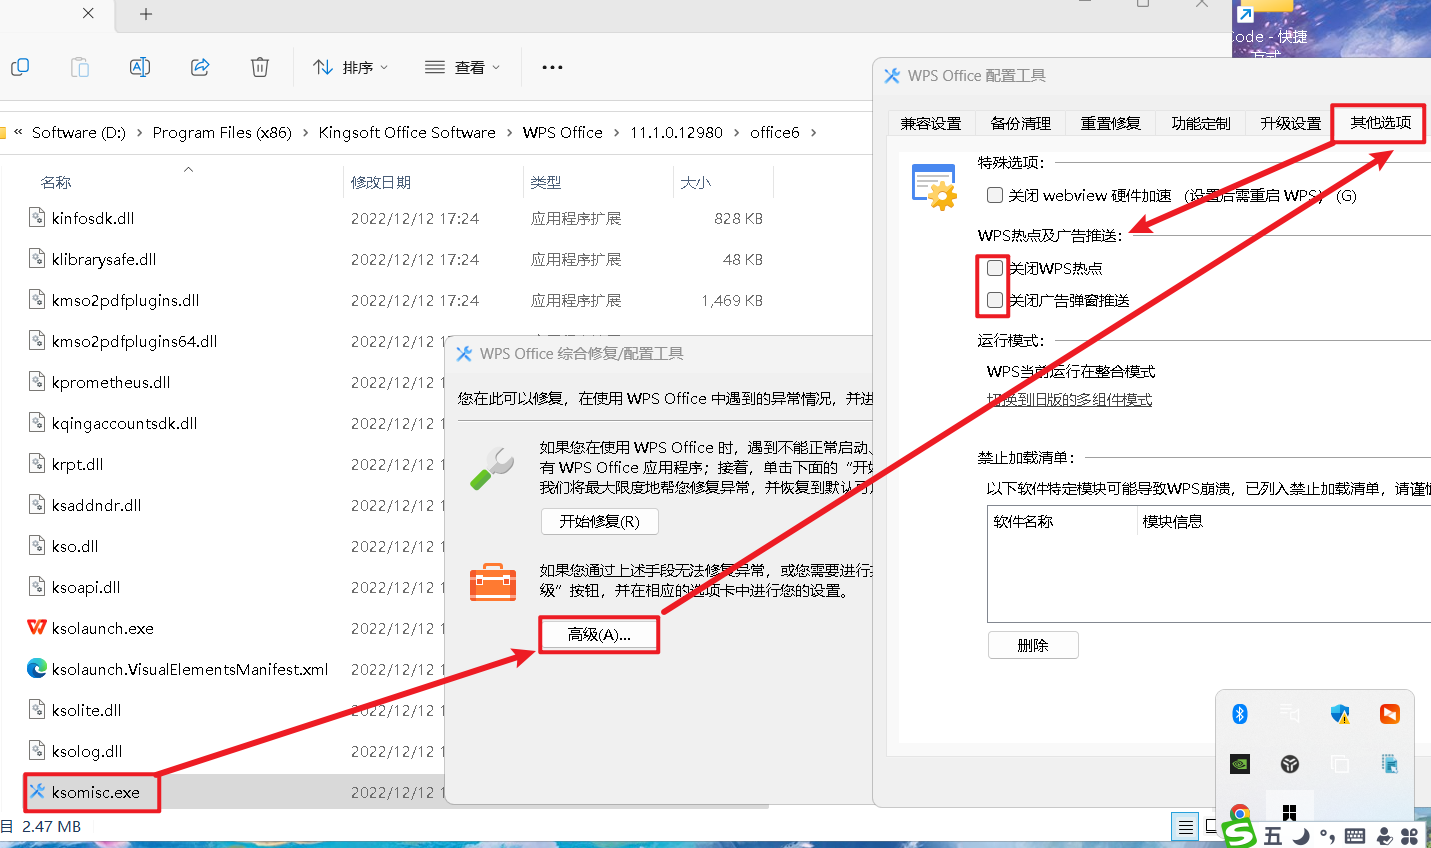Expand chevron after WPS Office in breadcrumb

coord(616,132)
